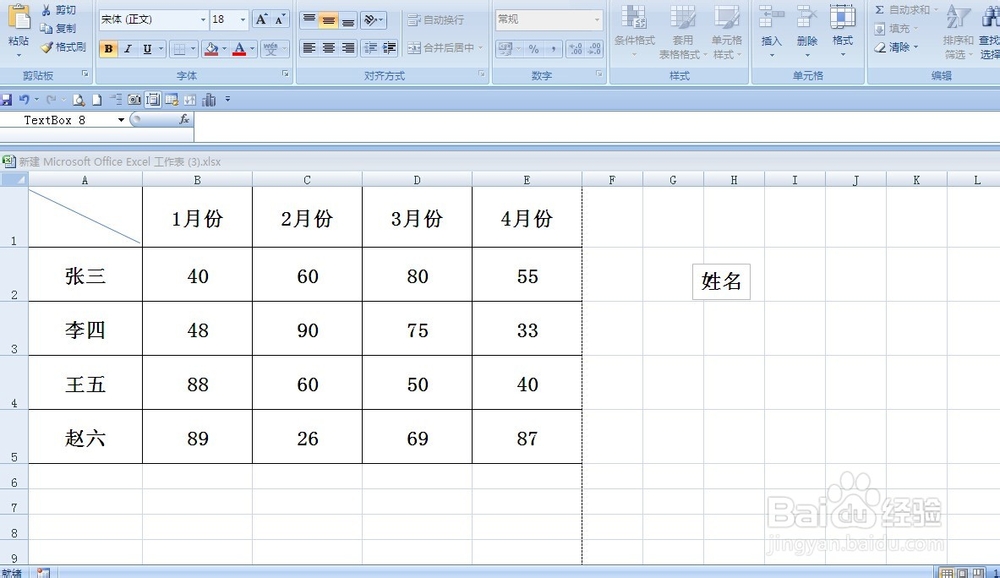Toggle Underline formatting

(147, 48)
